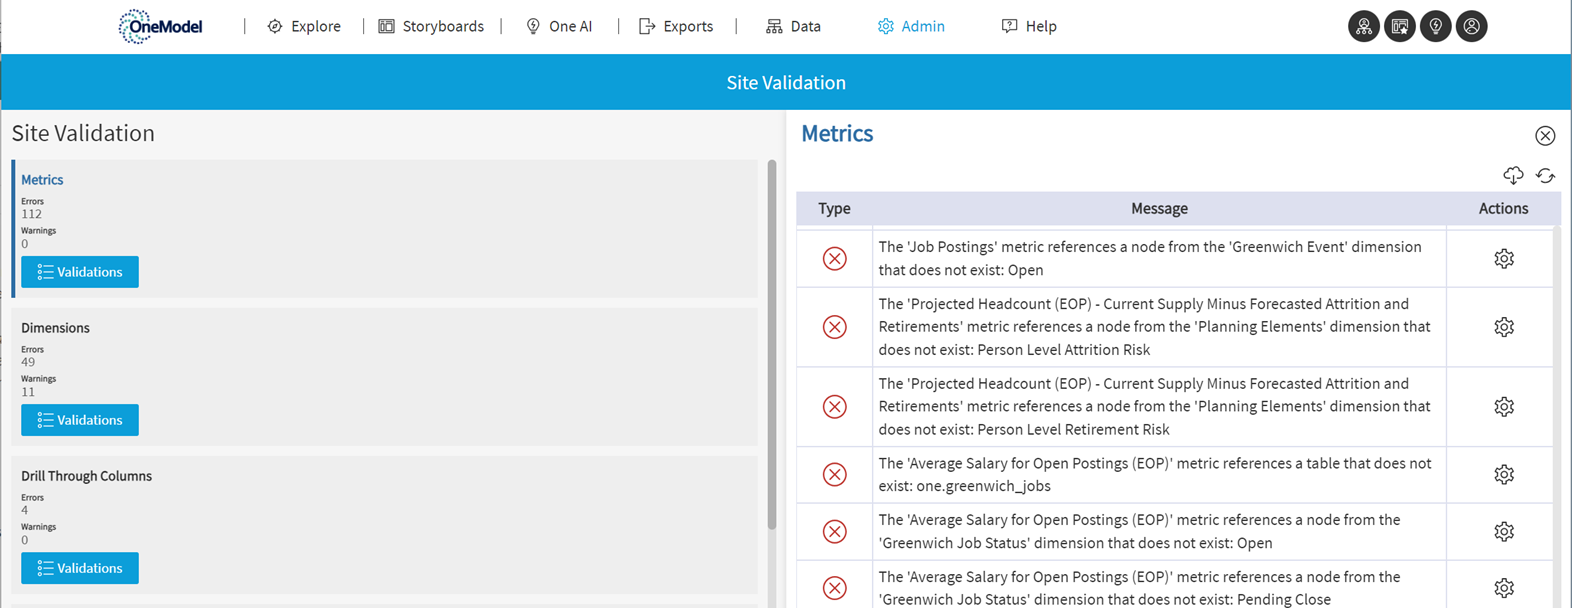Refresh the Metrics validation results
Image resolution: width=1572 pixels, height=608 pixels.
(1545, 176)
